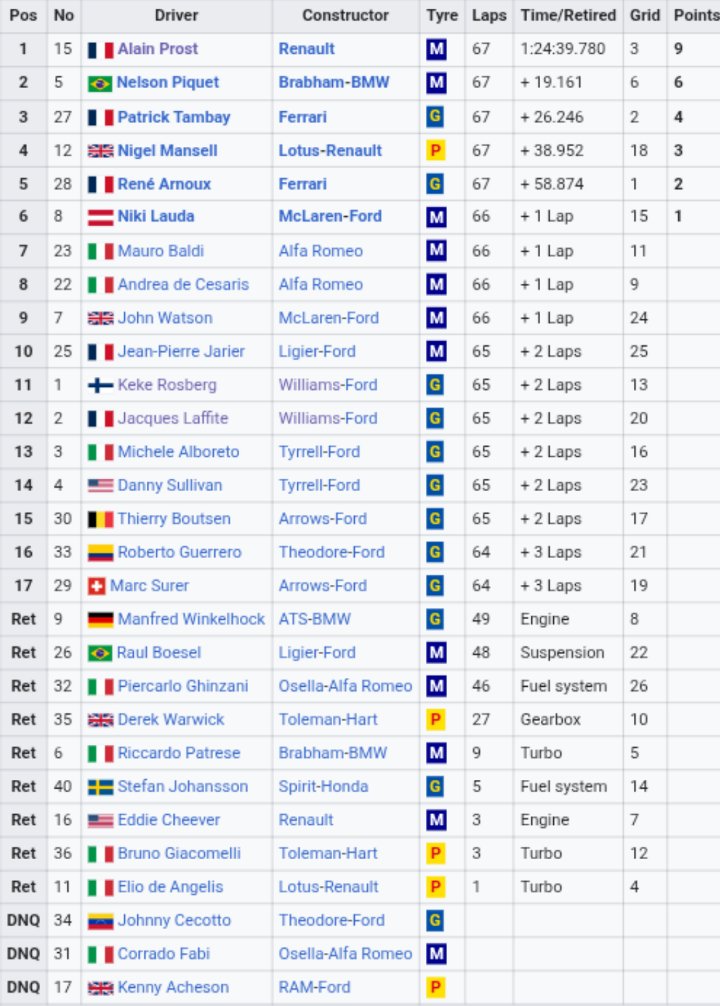
Task: Open the RAM-Ford constructor link
Action: coord(314,987)
